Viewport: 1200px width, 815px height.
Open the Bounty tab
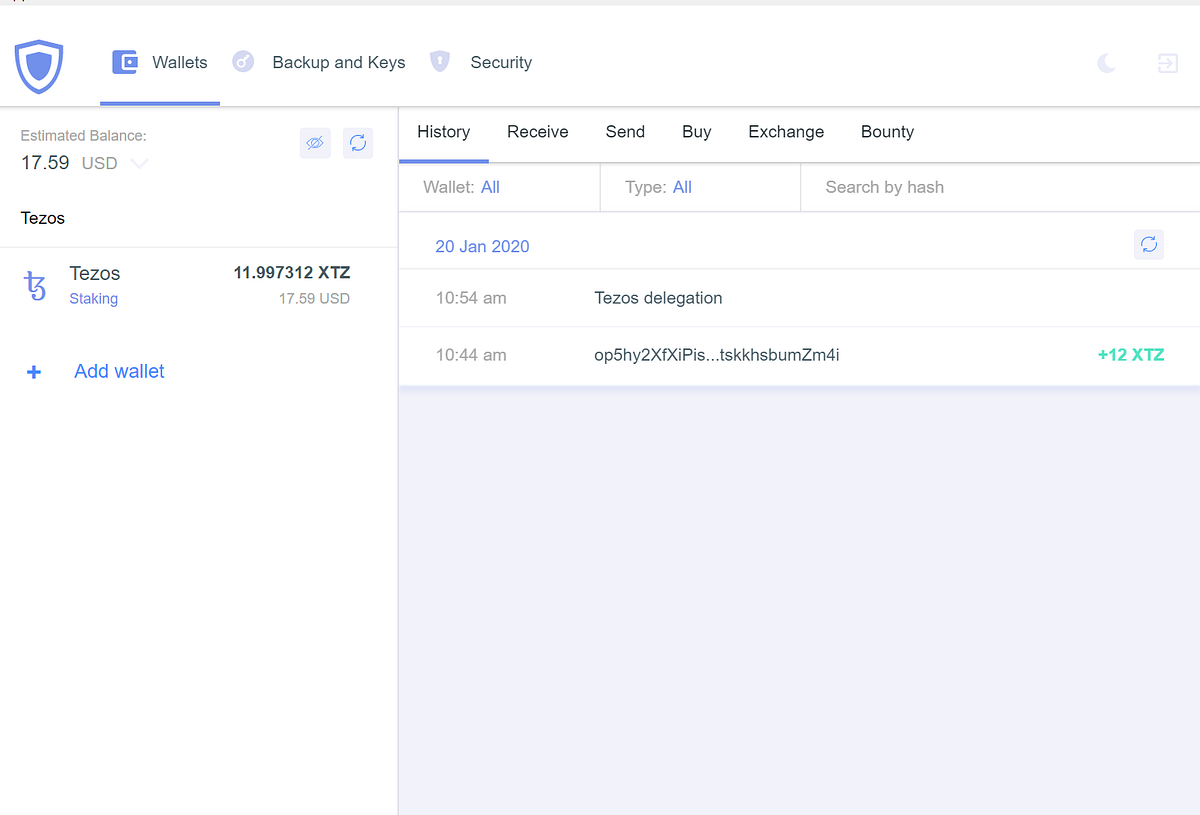[x=887, y=132]
